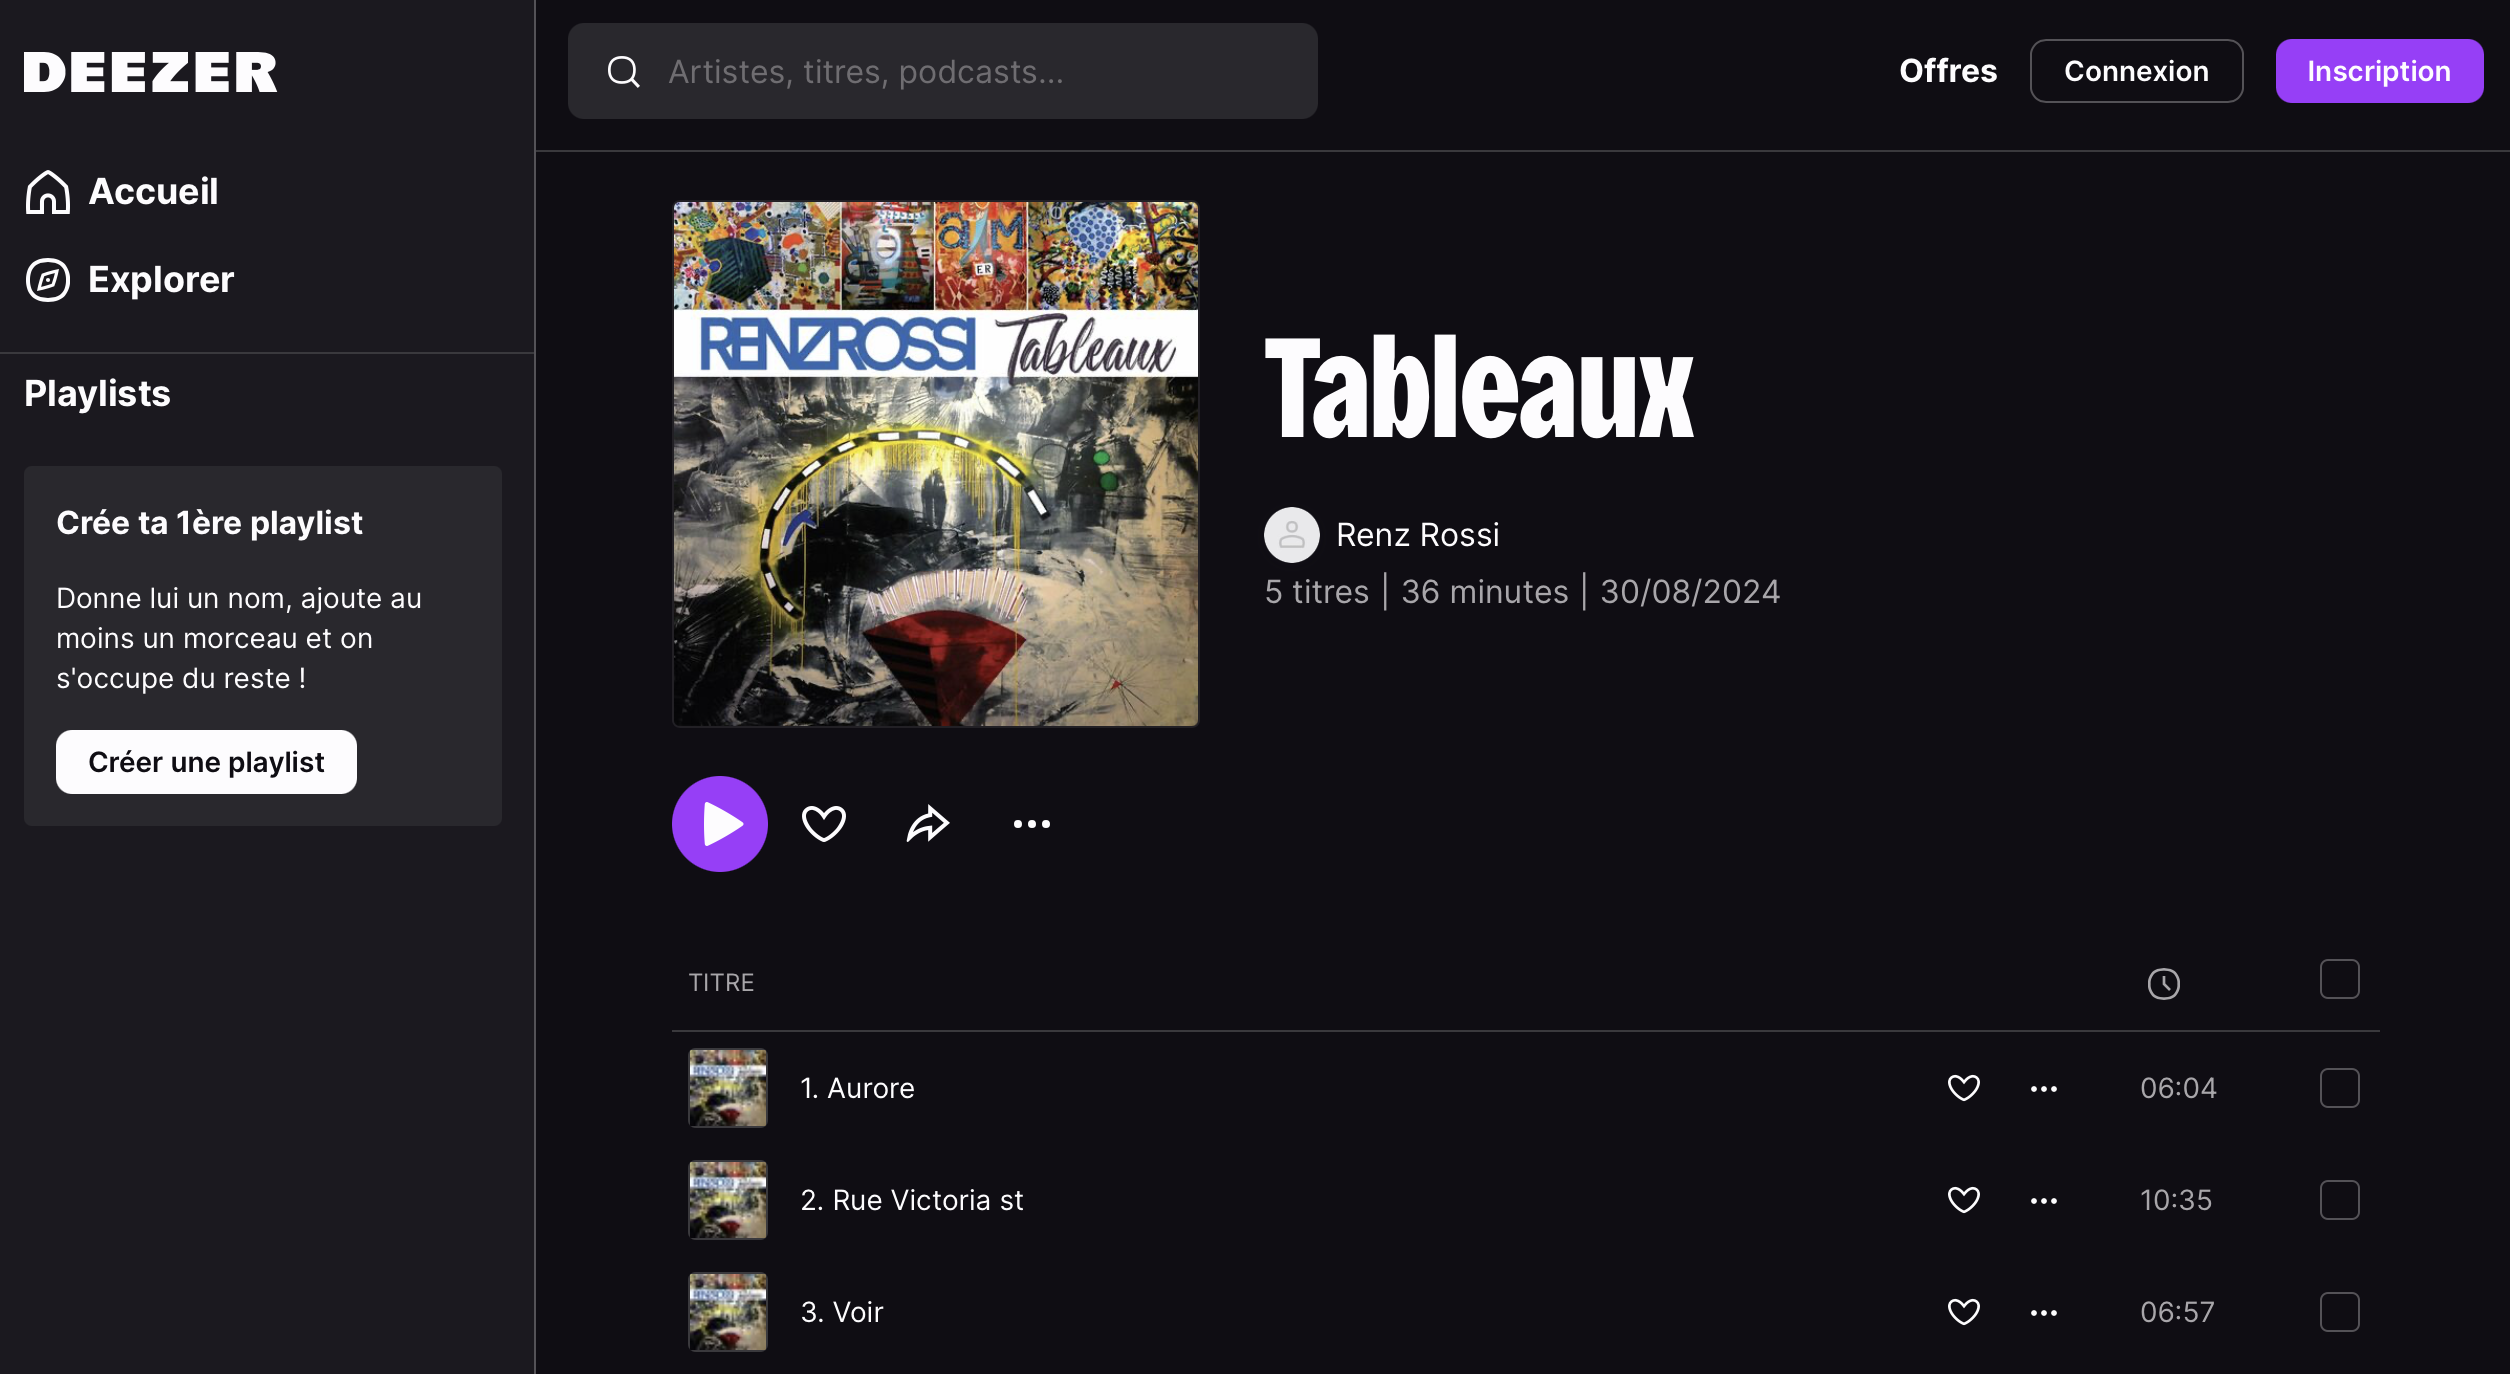Click the Deezer logo
This screenshot has width=2510, height=1374.
click(150, 72)
